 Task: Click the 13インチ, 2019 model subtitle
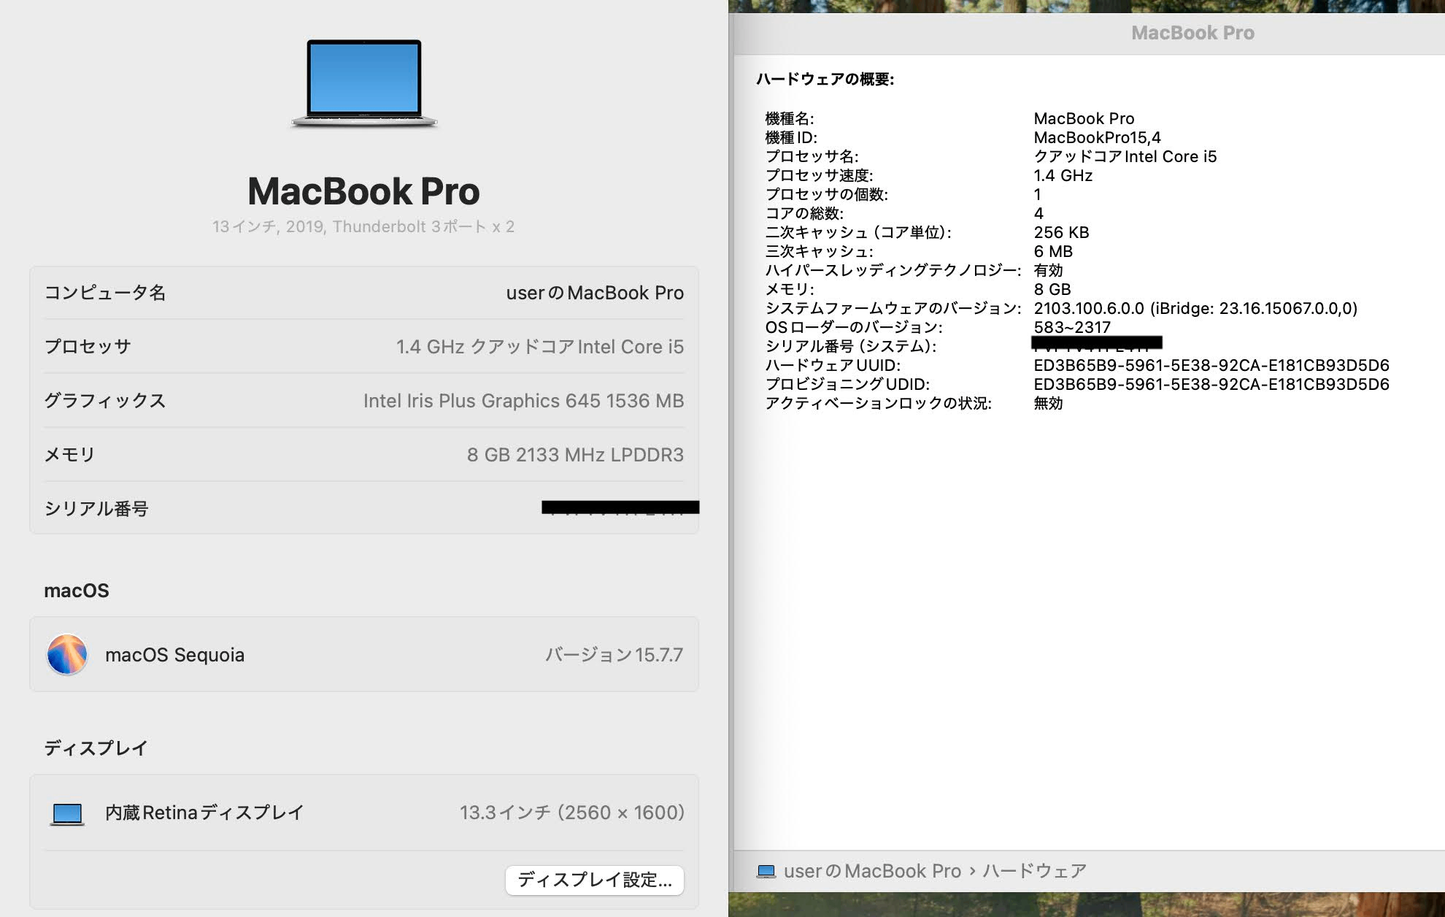click(x=364, y=227)
